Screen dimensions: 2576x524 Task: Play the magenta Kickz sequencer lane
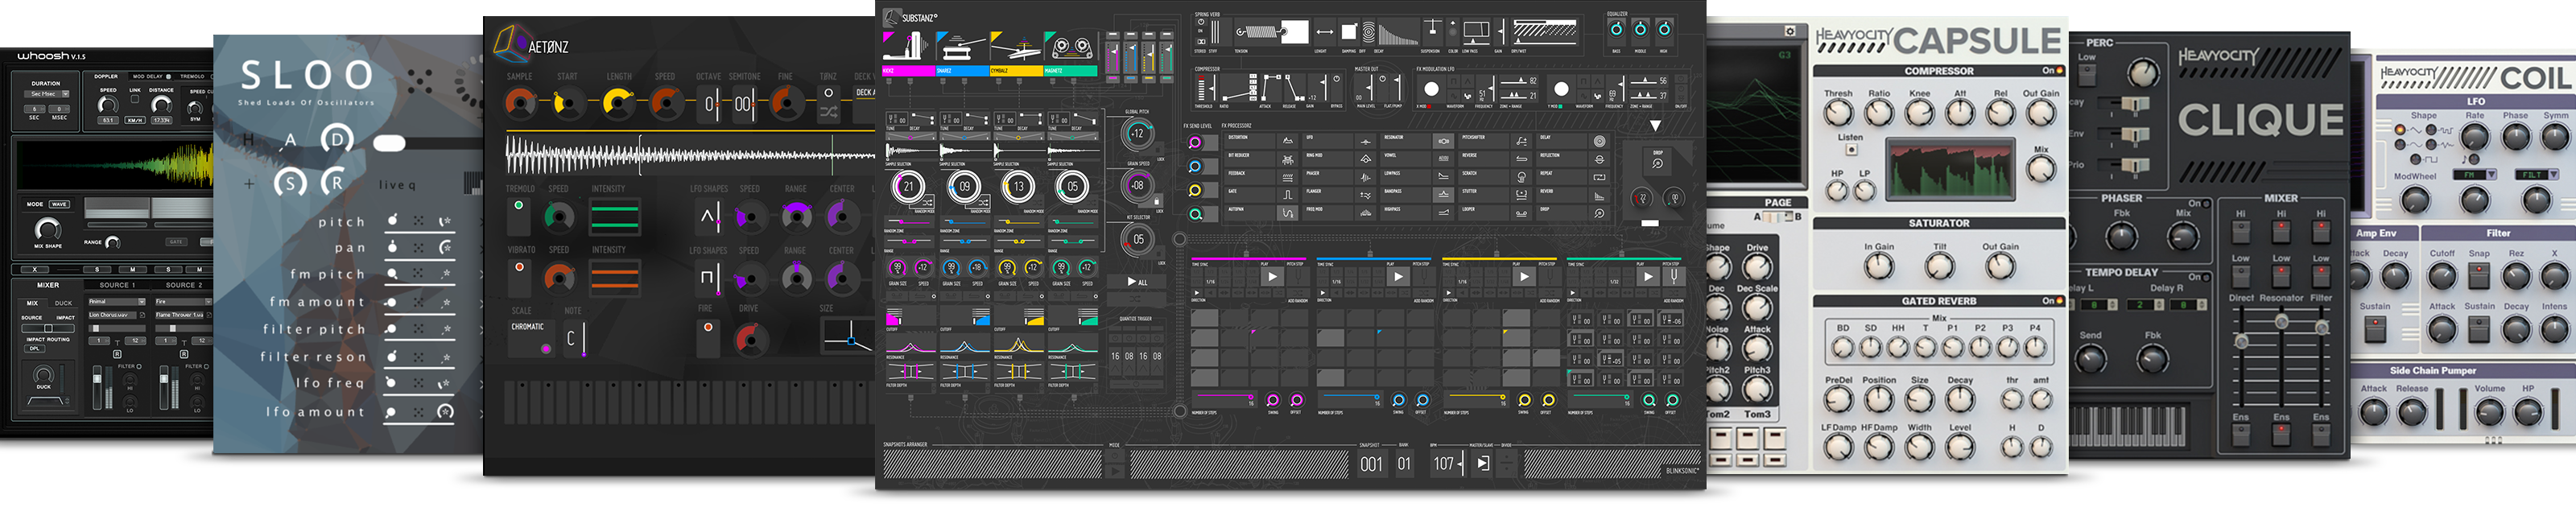point(1273,277)
